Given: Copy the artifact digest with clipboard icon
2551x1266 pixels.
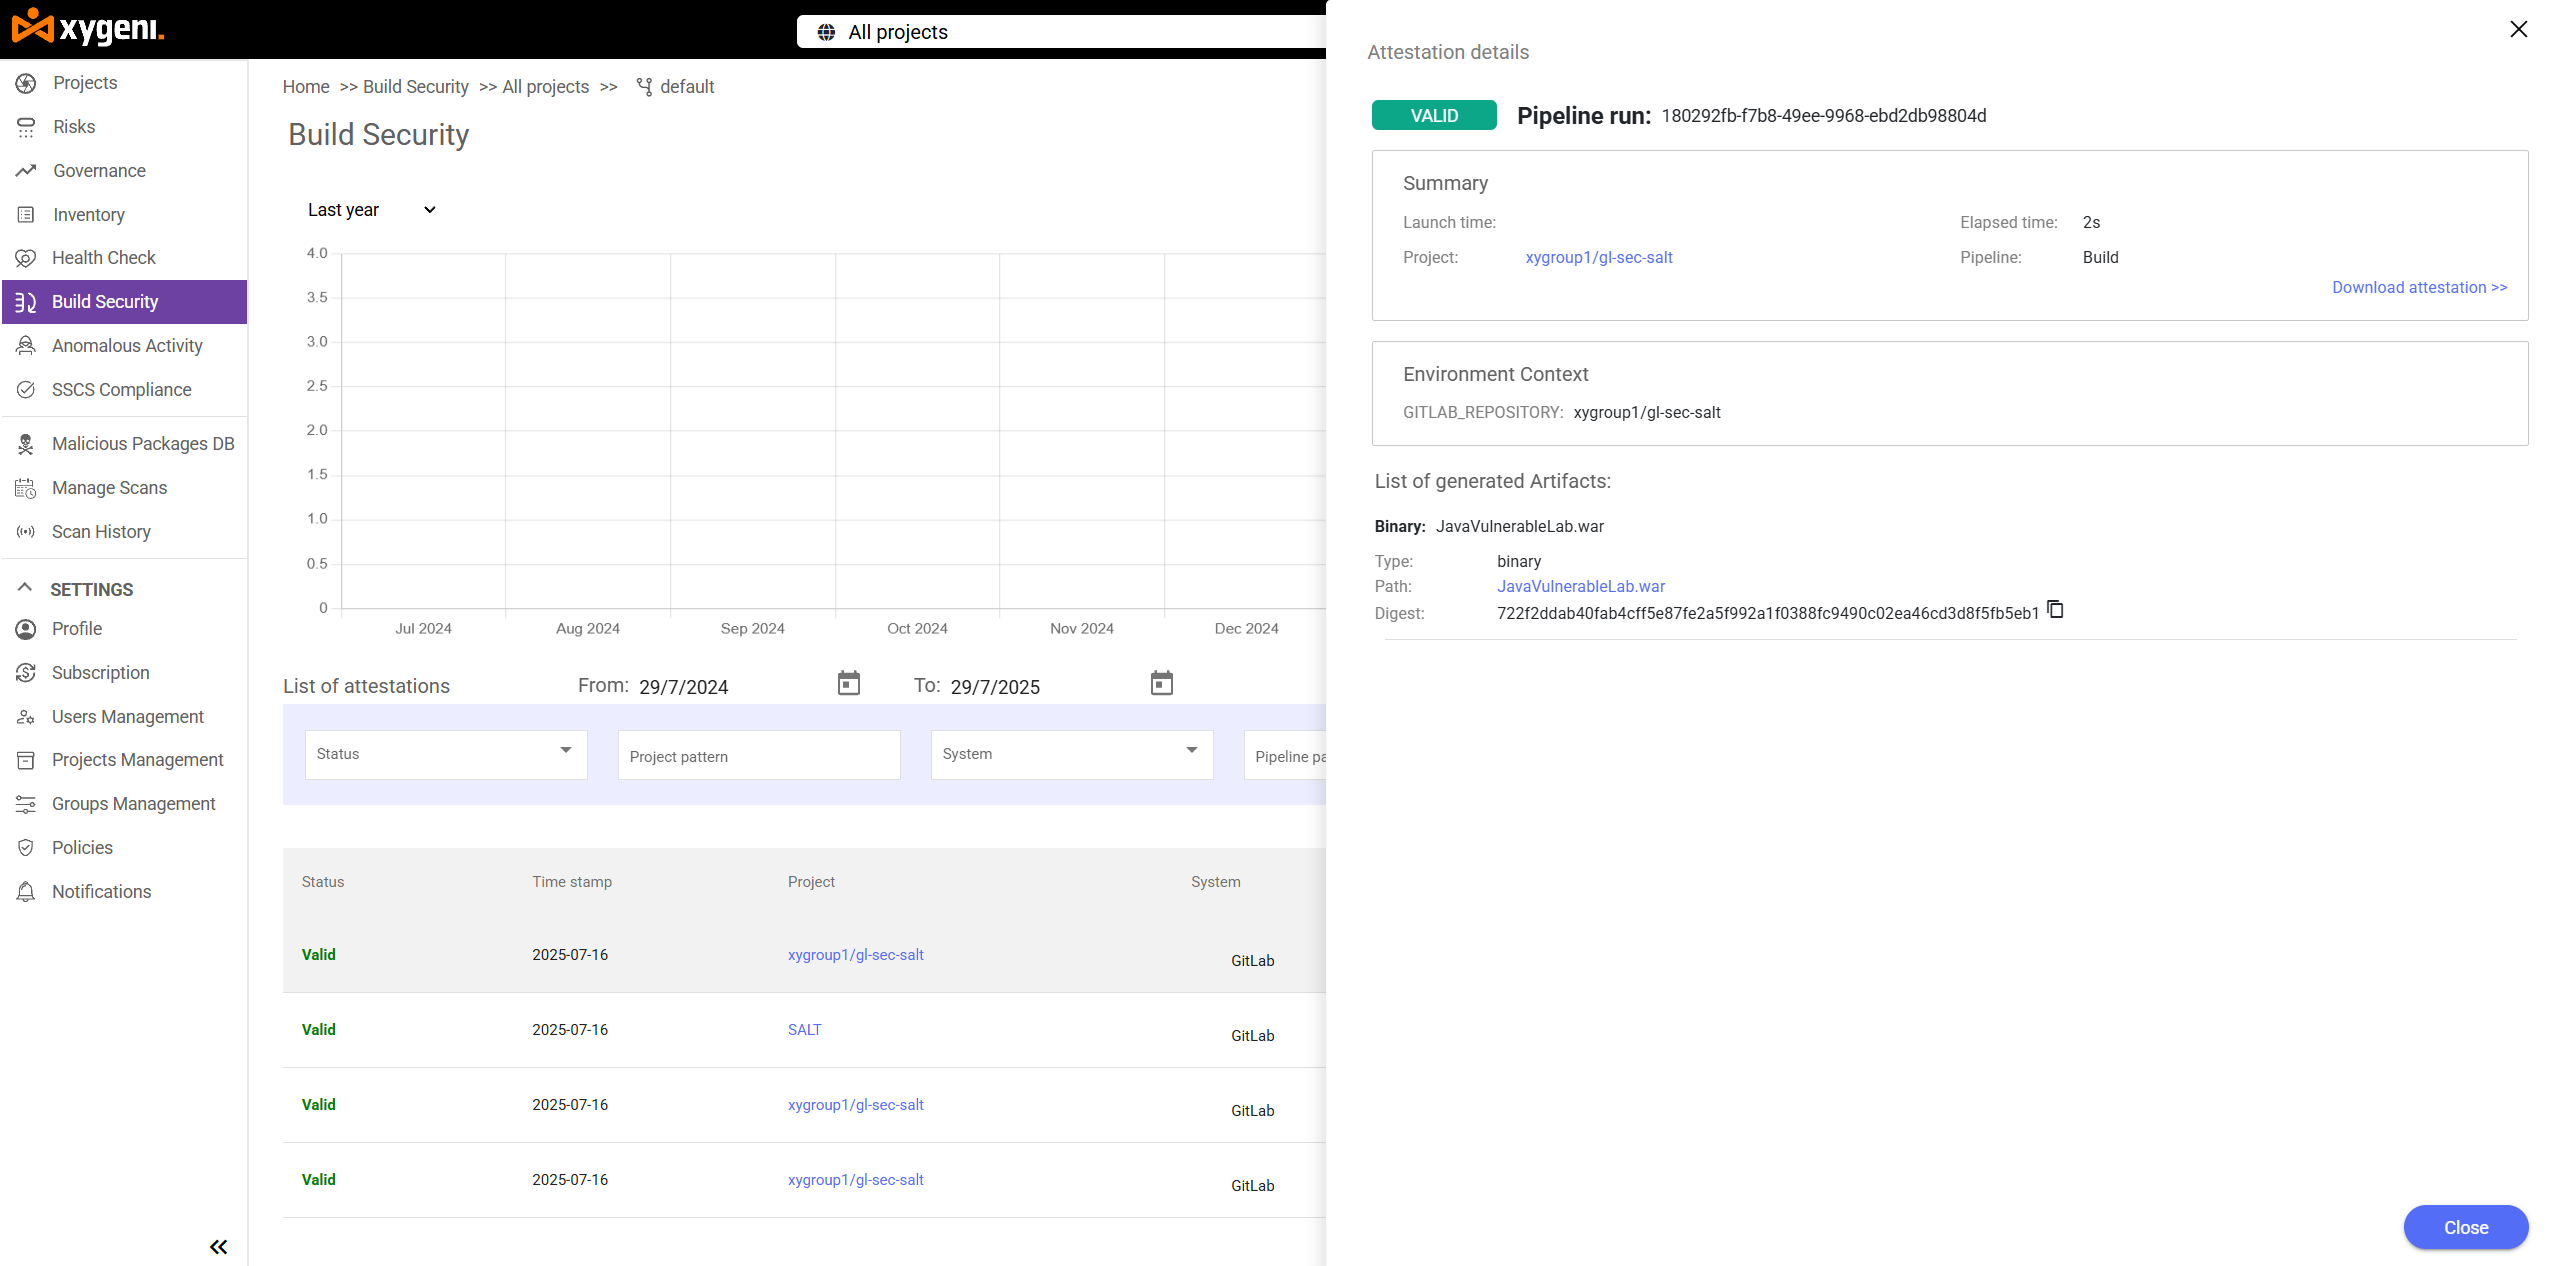Looking at the screenshot, I should click(x=2055, y=609).
